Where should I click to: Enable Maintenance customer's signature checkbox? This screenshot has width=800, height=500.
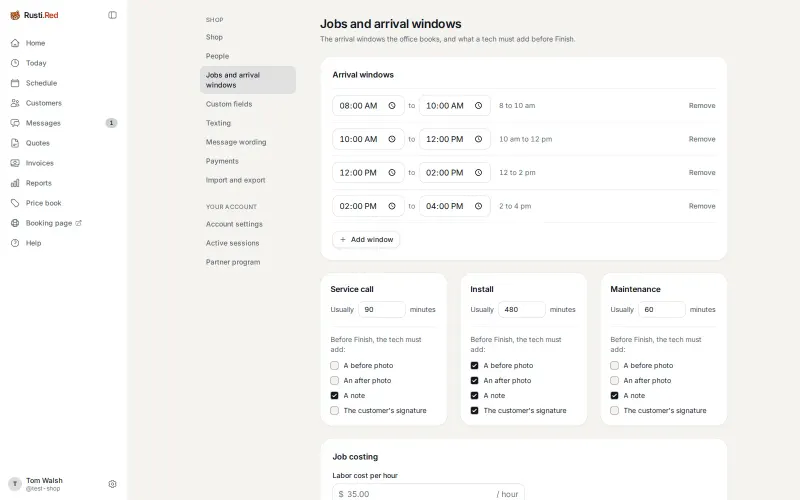614,410
